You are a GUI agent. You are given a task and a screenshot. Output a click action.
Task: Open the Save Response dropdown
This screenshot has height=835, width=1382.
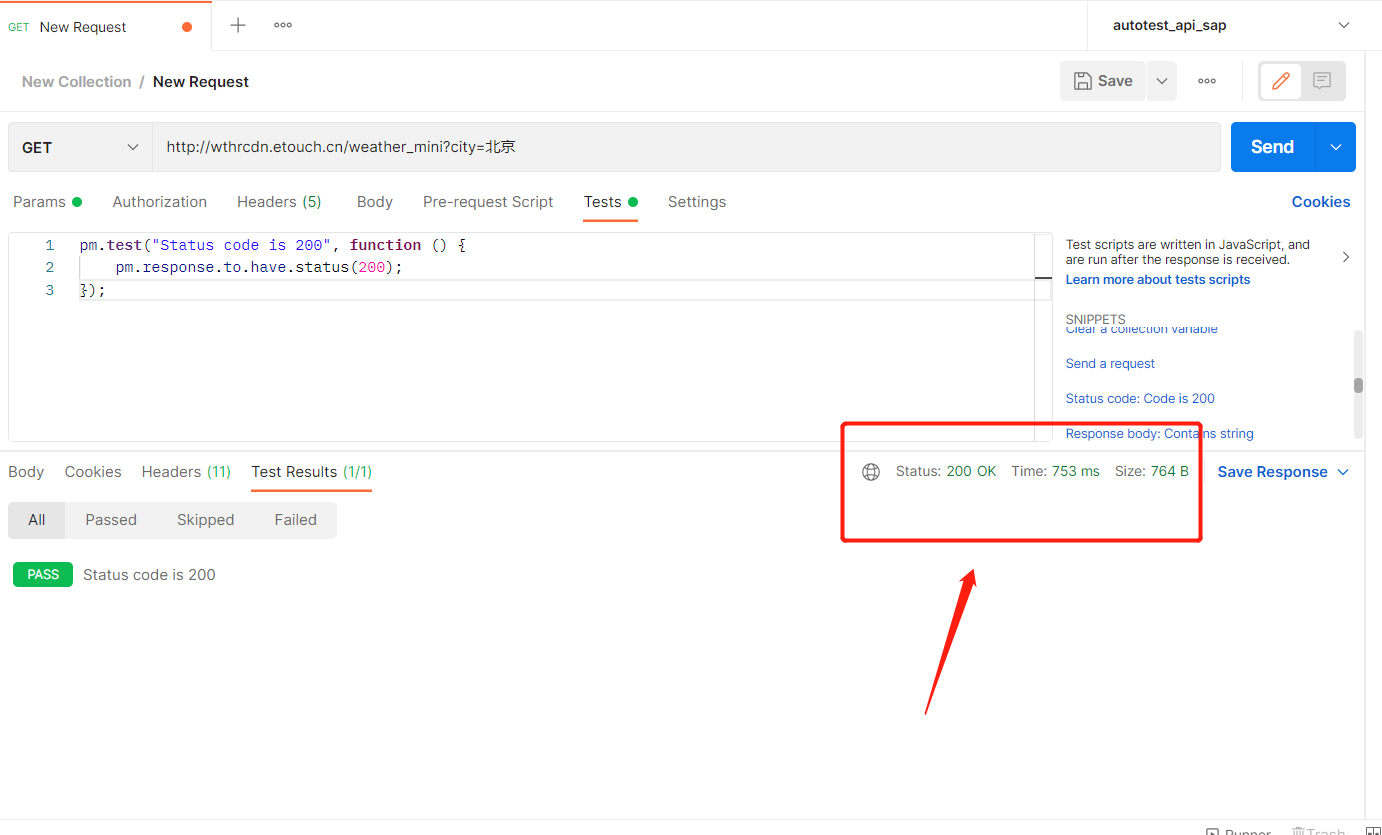[x=1283, y=472]
